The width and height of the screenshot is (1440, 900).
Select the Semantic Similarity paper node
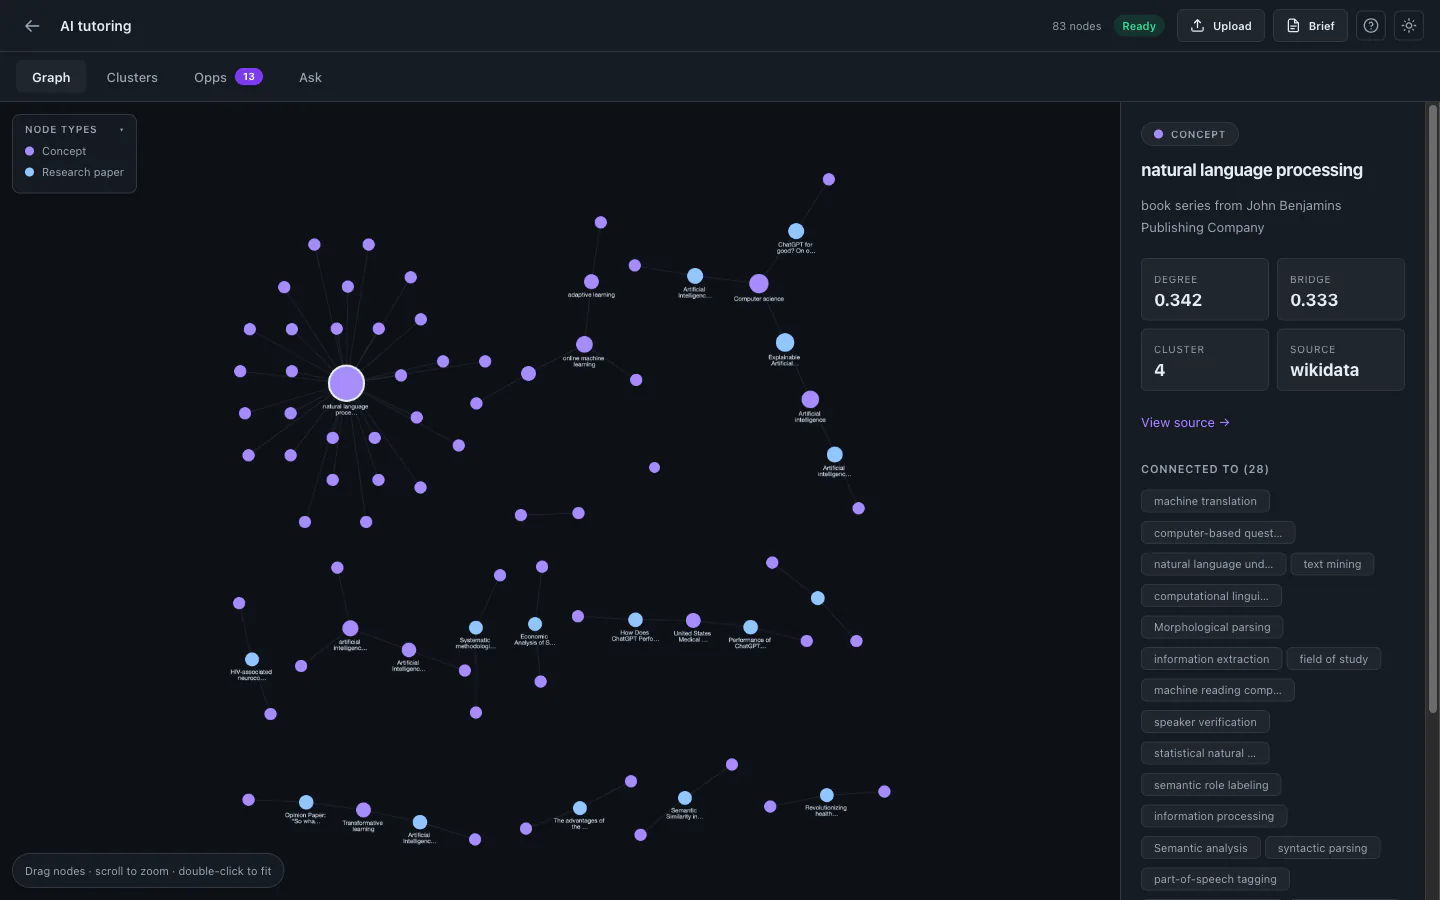coord(685,798)
